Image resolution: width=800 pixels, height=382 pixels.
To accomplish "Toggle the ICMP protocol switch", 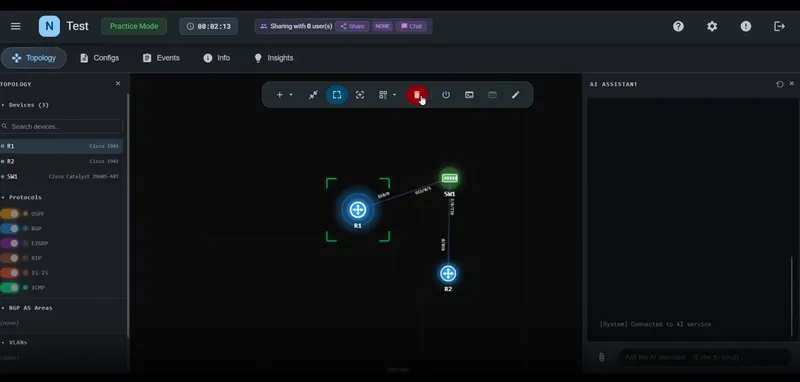I will tap(10, 288).
